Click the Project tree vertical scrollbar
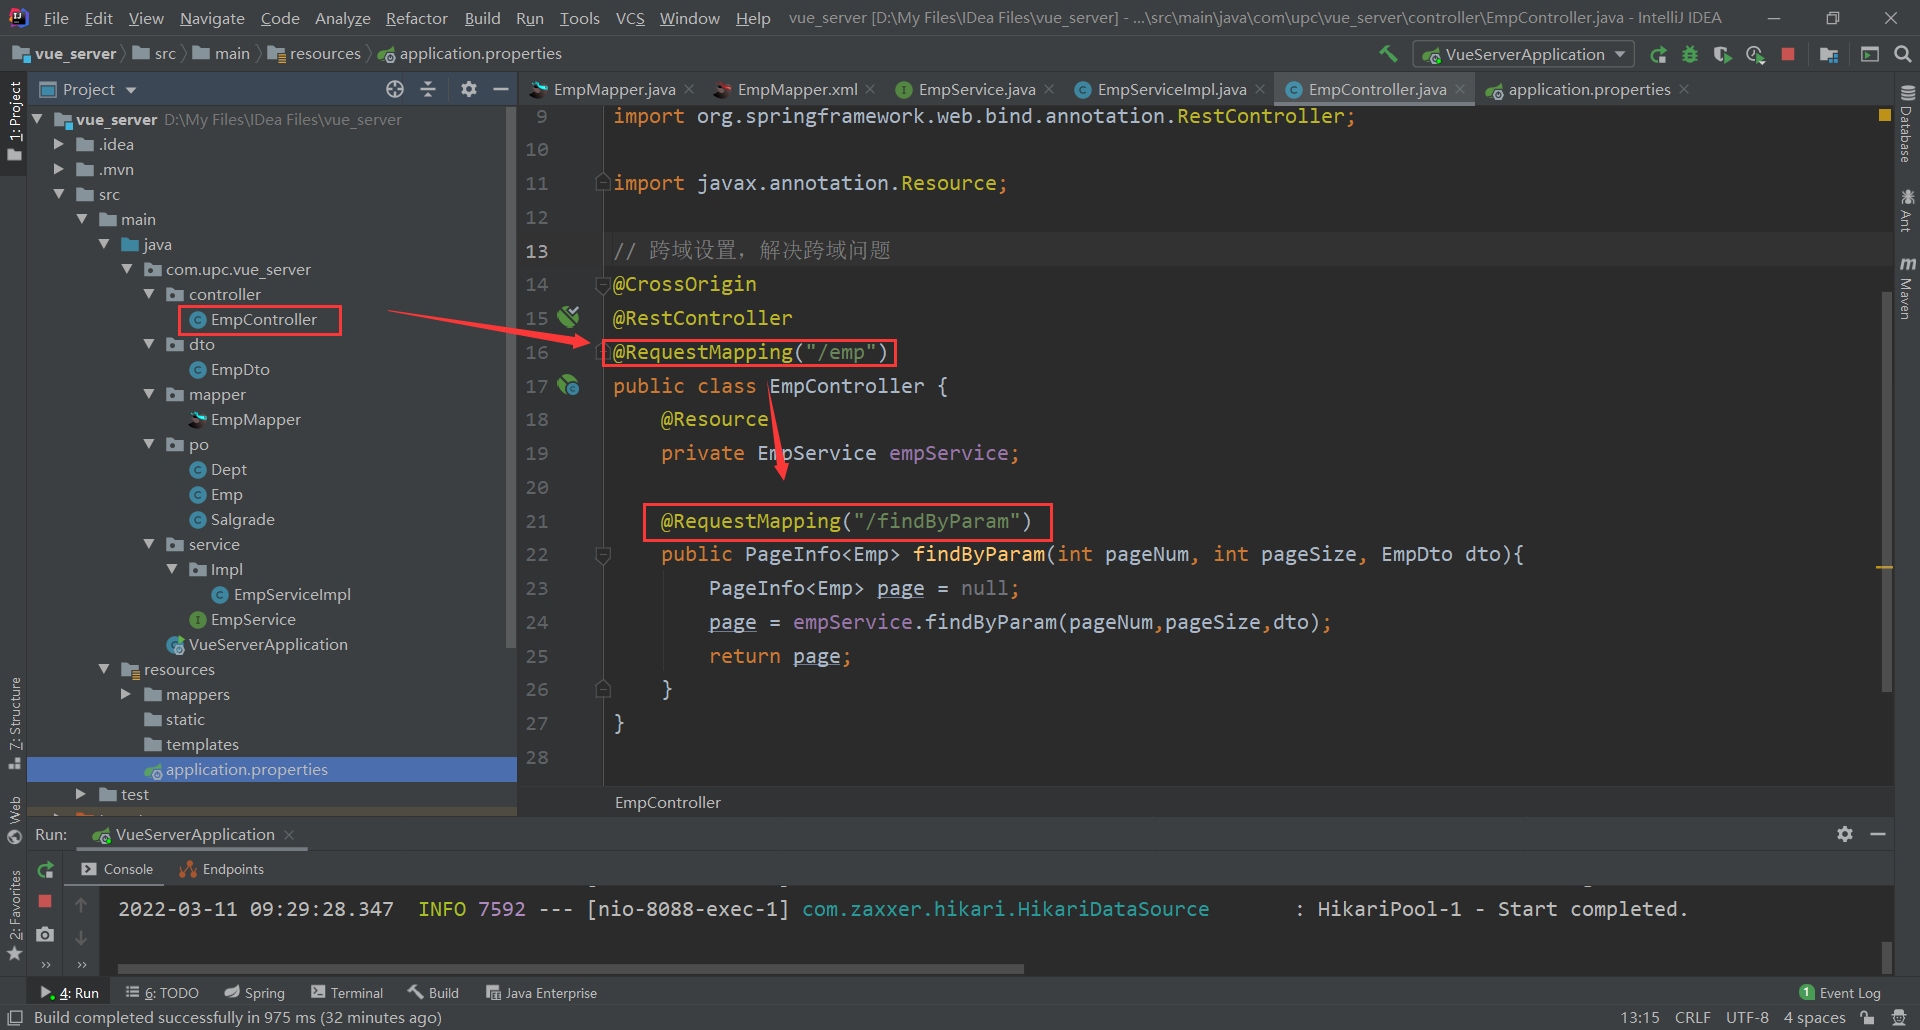The image size is (1920, 1030). 511,380
